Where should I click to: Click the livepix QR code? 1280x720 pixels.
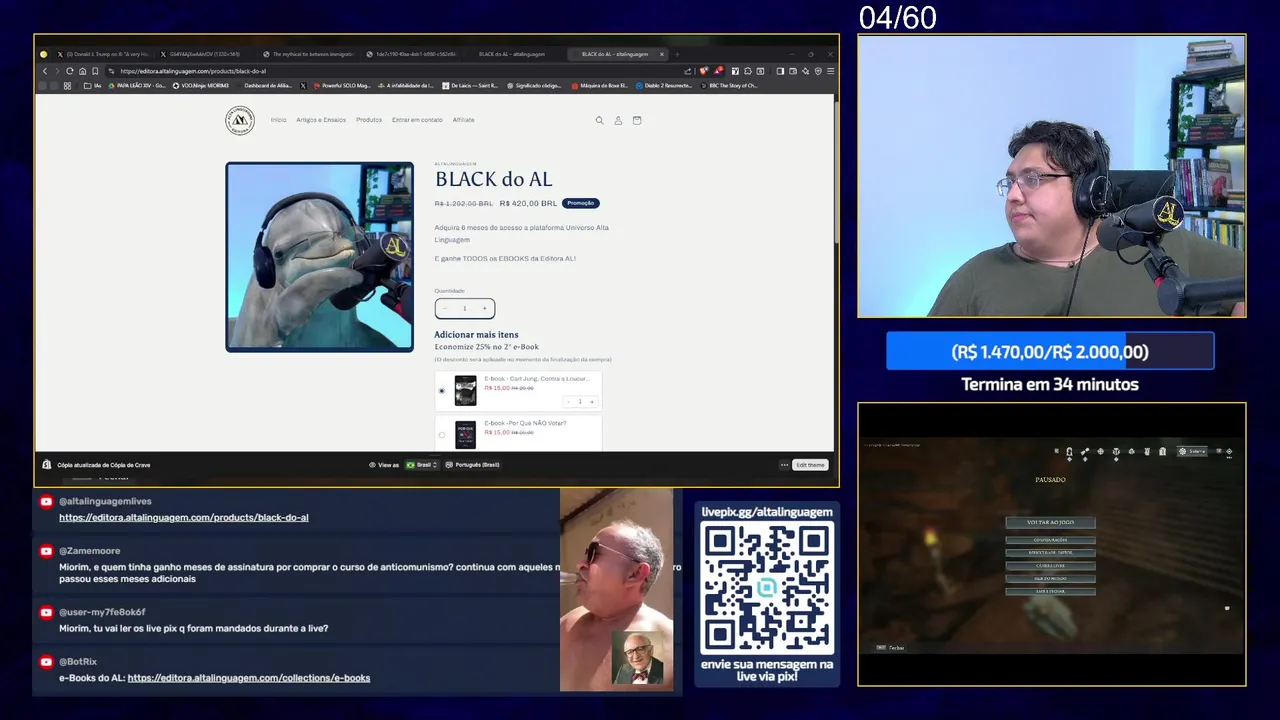pyautogui.click(x=767, y=588)
